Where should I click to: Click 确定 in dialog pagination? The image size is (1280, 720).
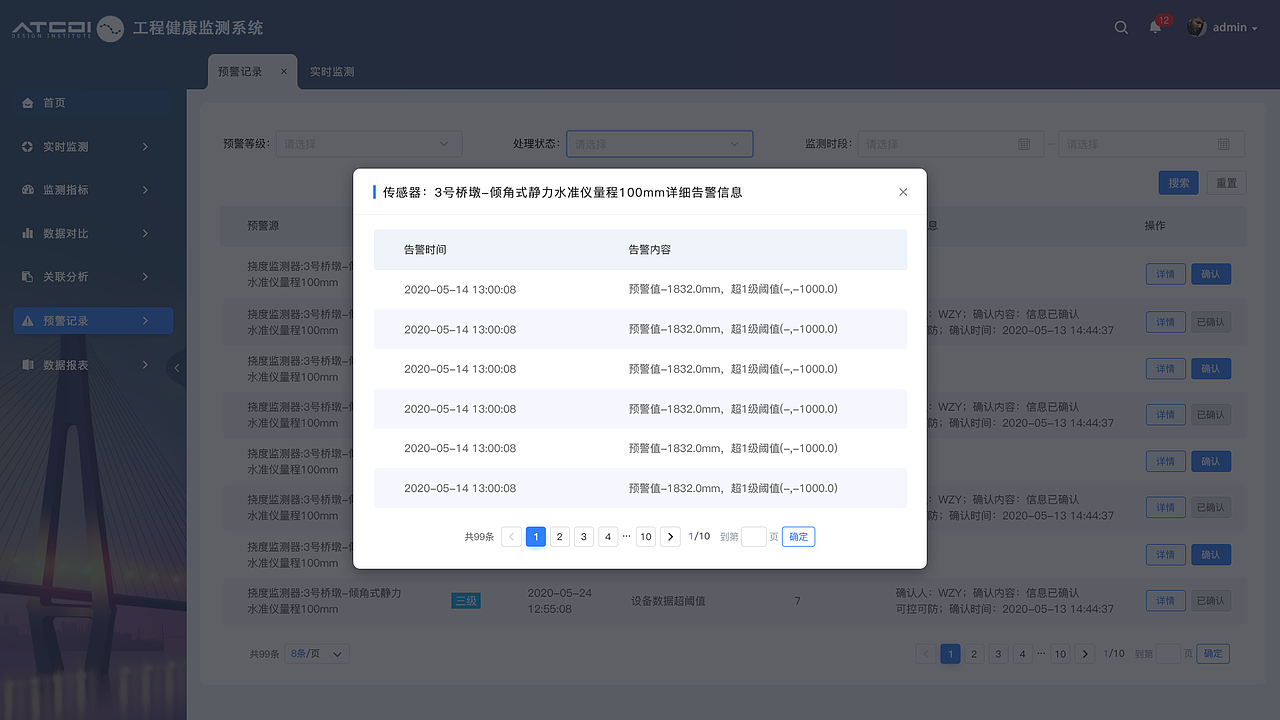(x=799, y=537)
